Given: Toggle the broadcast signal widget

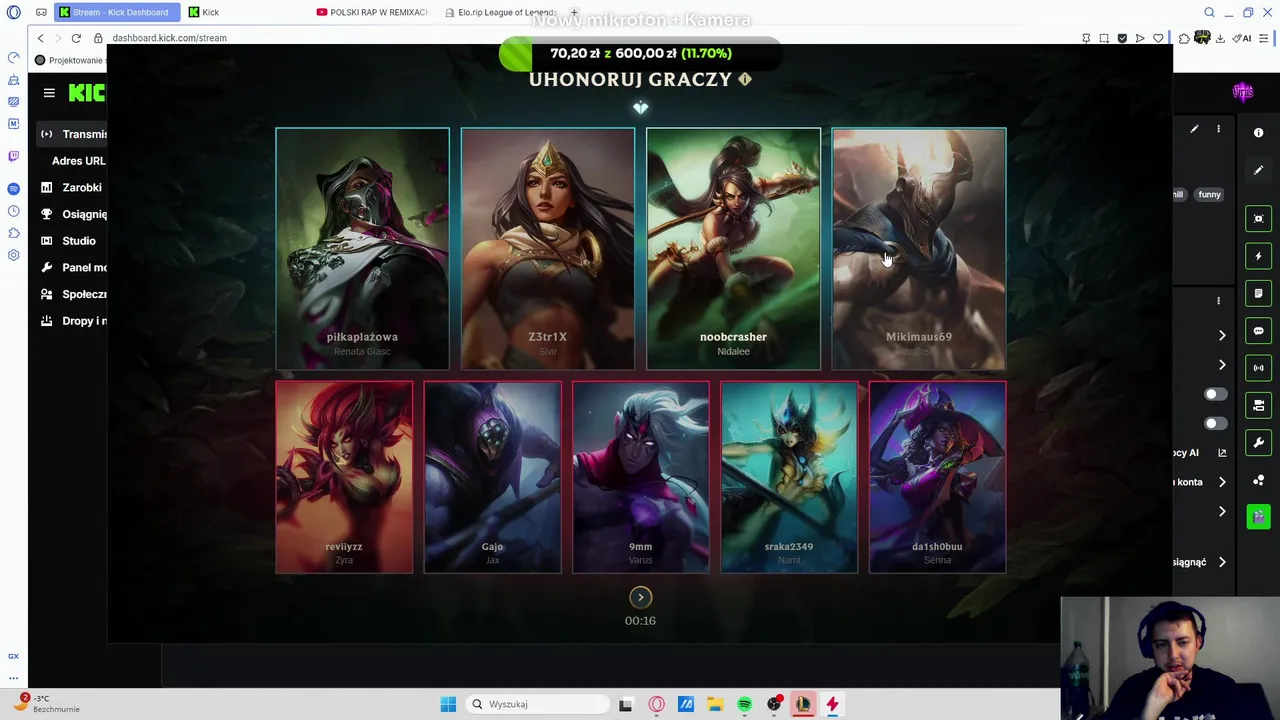Looking at the screenshot, I should coord(1259,368).
